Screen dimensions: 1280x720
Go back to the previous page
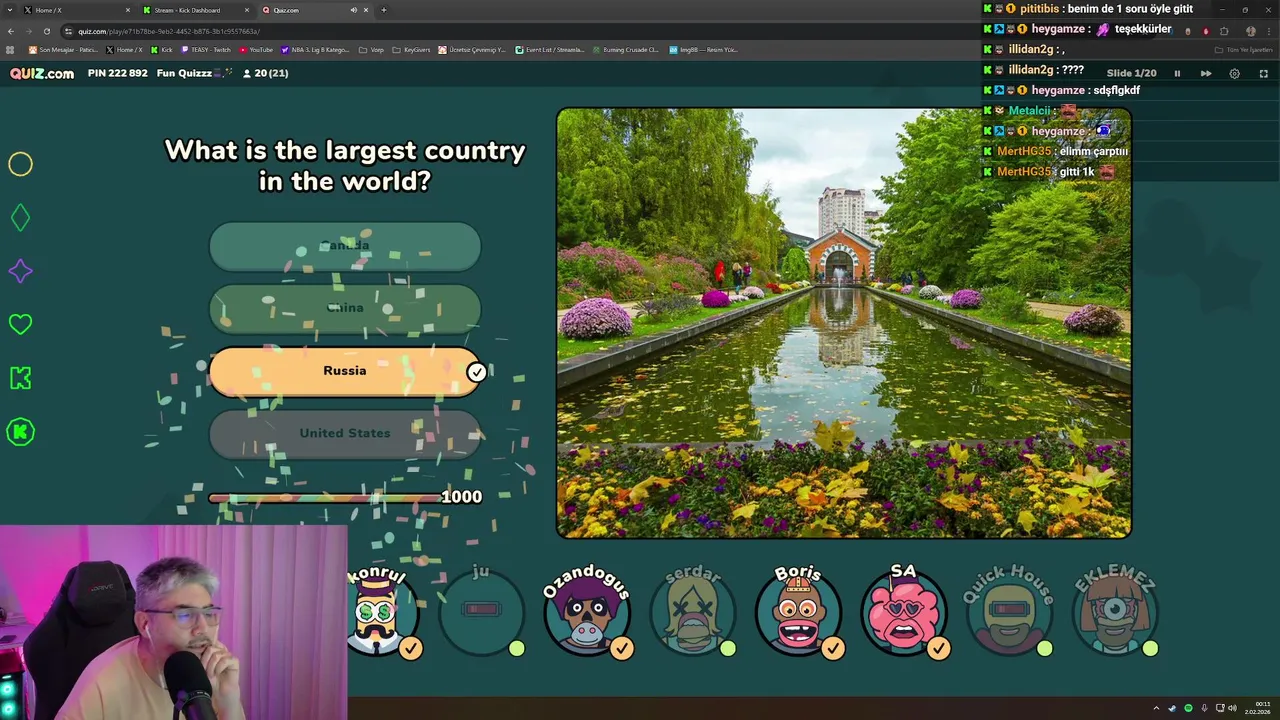(x=11, y=31)
